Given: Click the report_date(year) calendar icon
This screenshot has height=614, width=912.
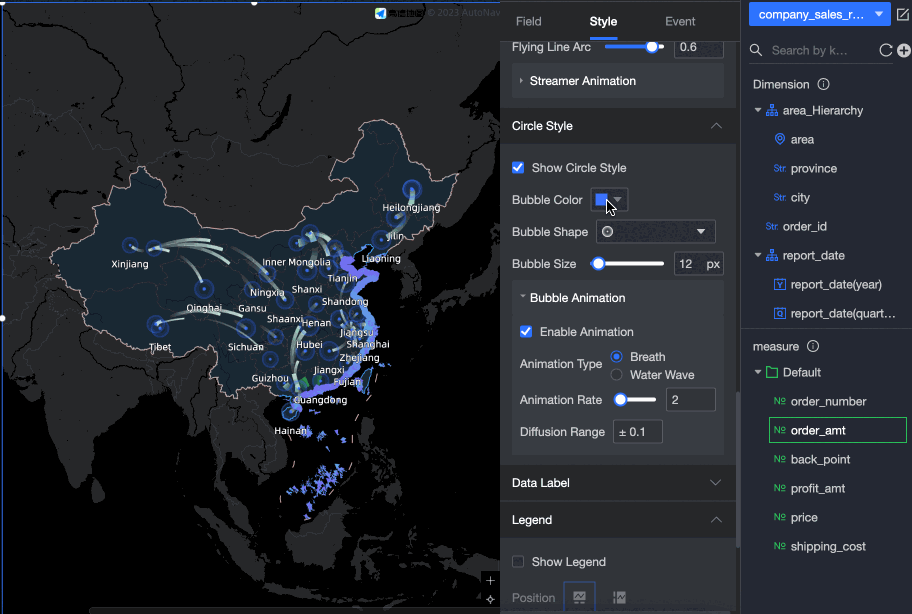Looking at the screenshot, I should pyautogui.click(x=780, y=284).
